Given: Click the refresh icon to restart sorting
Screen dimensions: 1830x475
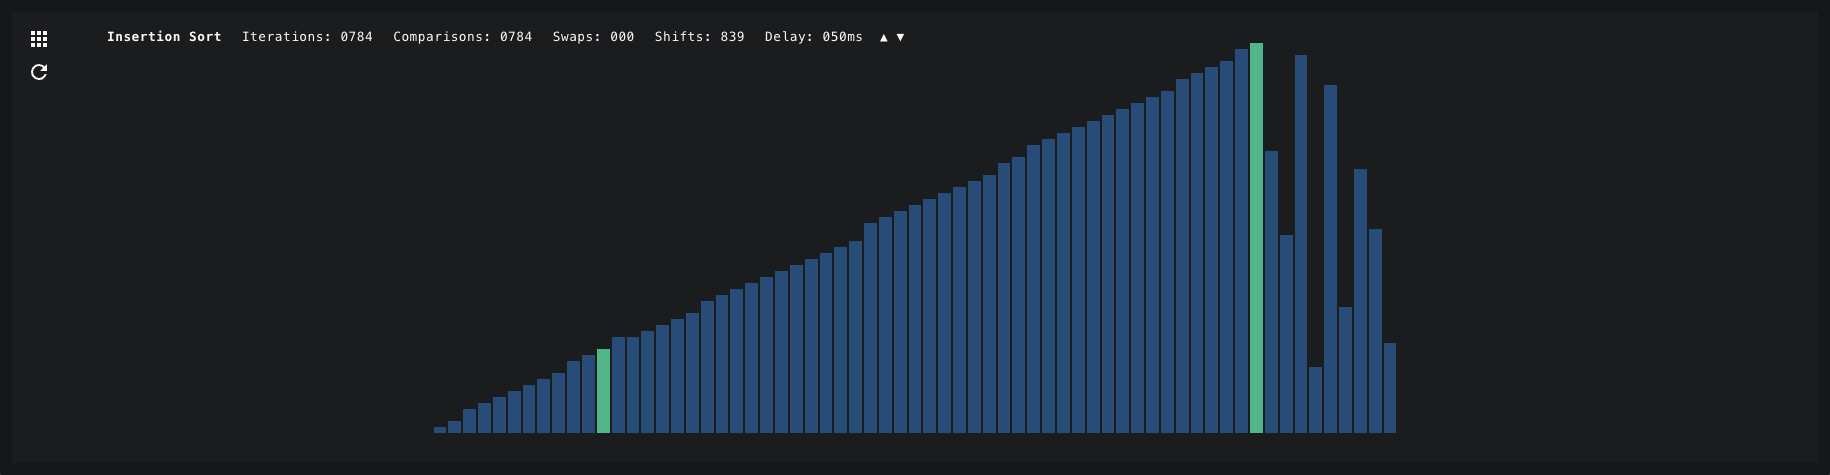Looking at the screenshot, I should (x=39, y=72).
